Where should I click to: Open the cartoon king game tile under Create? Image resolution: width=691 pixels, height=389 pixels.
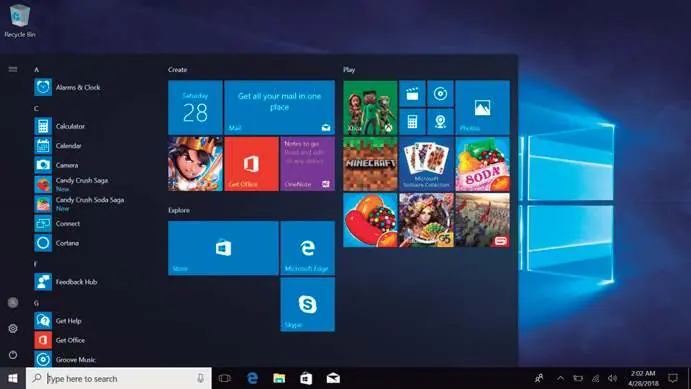[x=195, y=164]
